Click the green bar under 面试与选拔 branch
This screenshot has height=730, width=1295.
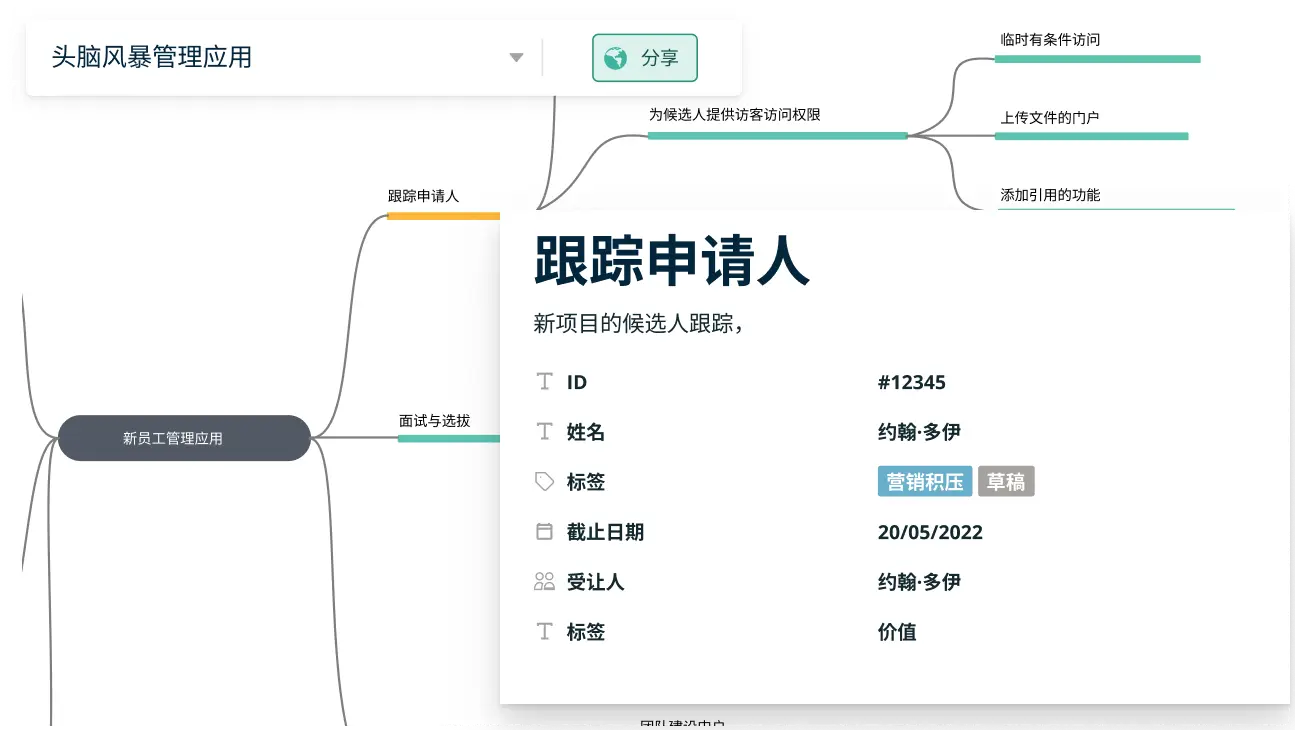(449, 438)
